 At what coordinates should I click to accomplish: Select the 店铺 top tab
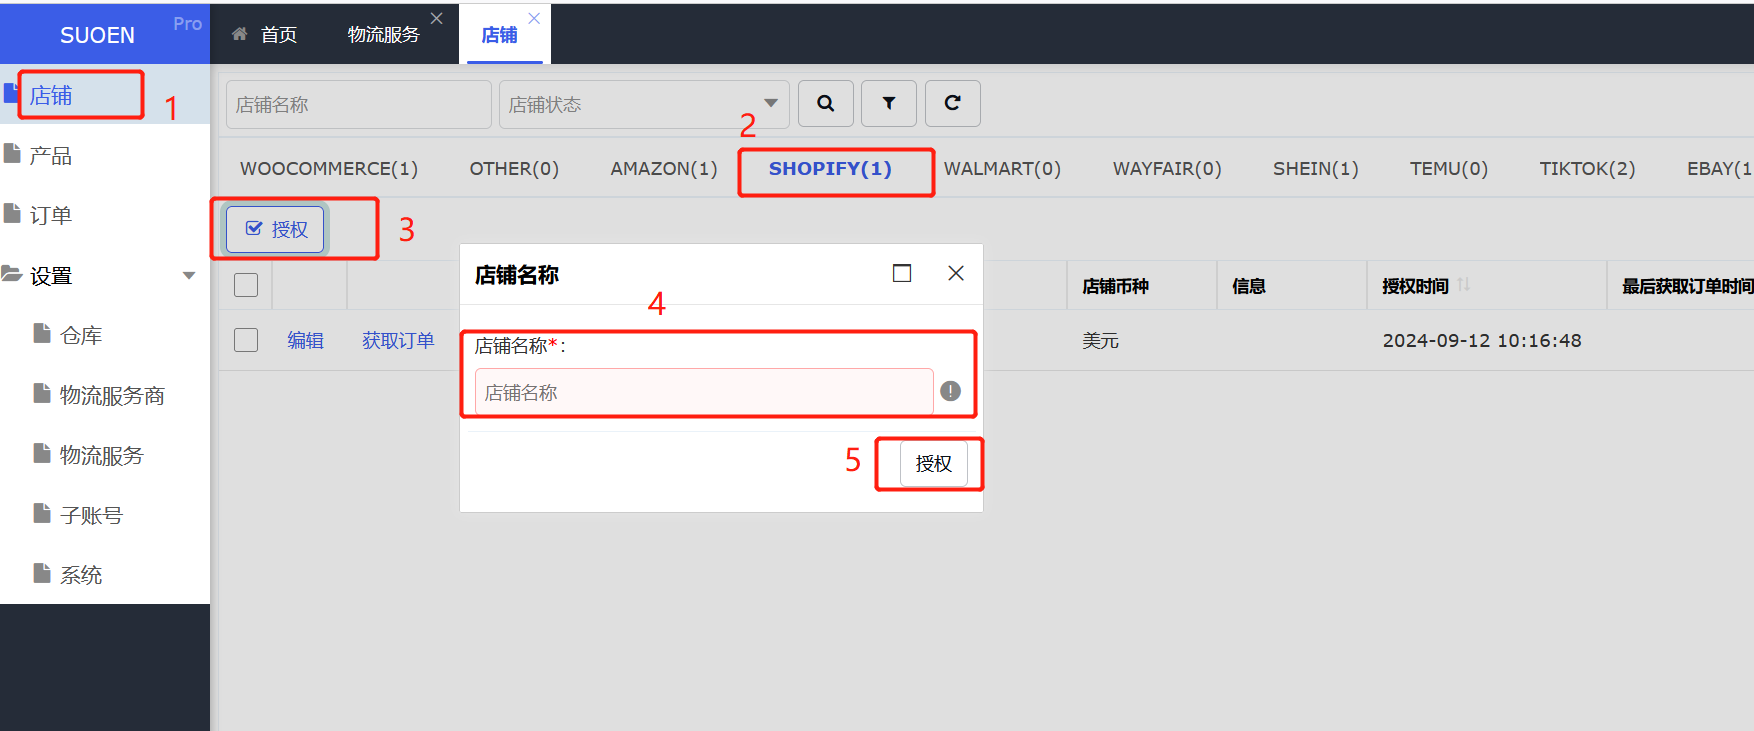(499, 35)
